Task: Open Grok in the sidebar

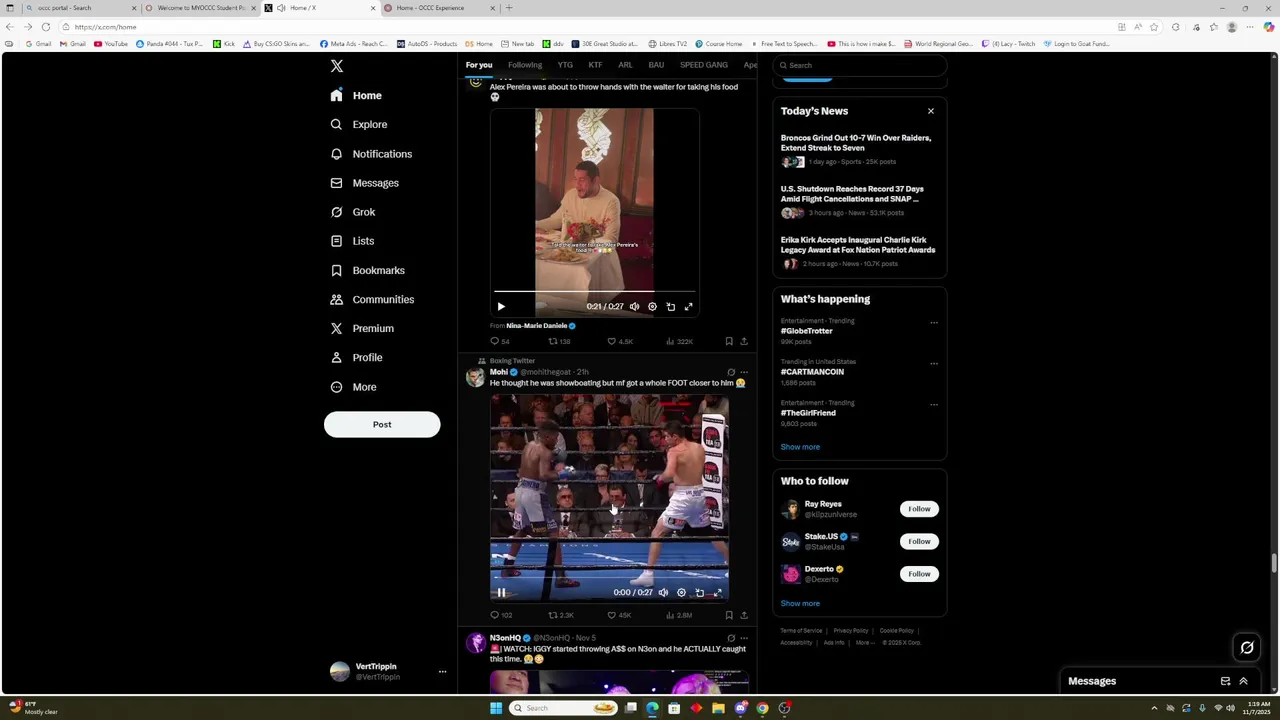Action: (353, 212)
